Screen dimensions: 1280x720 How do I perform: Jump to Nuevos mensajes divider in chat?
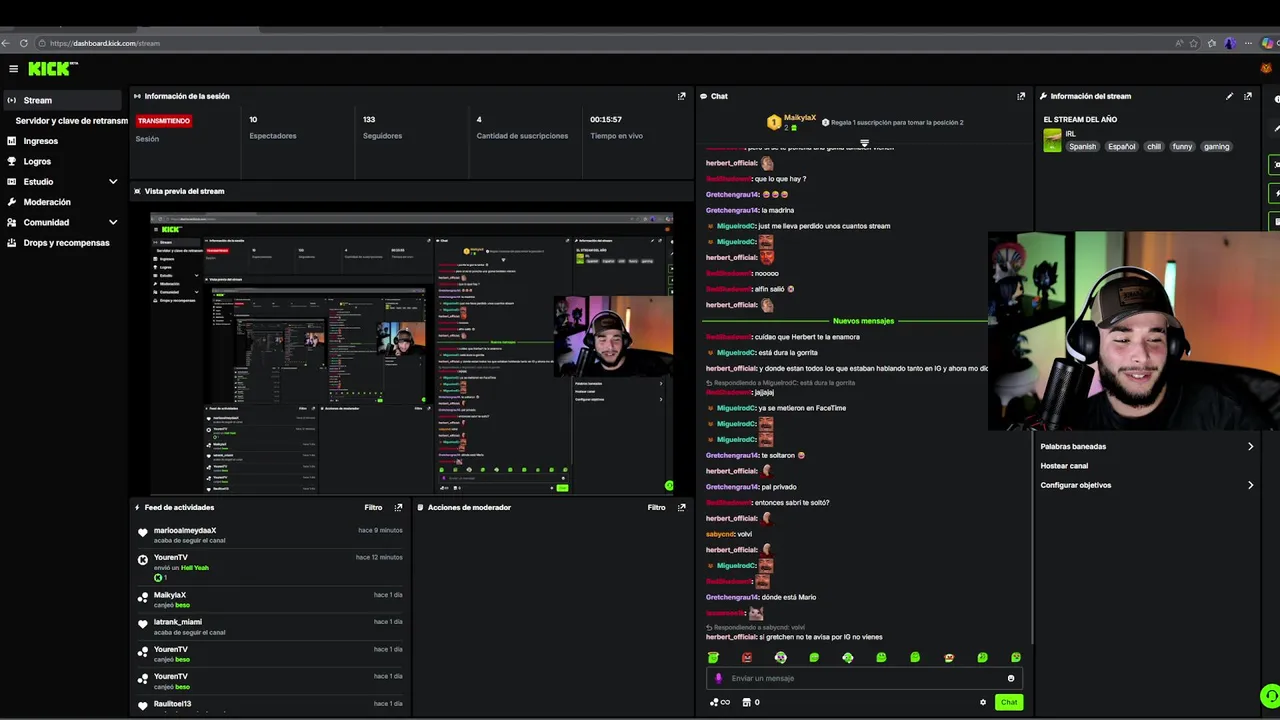pyautogui.click(x=863, y=321)
